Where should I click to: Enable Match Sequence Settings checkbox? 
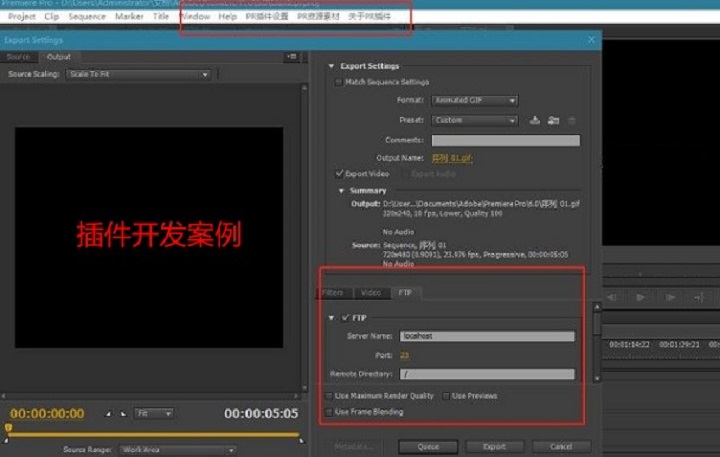(x=338, y=82)
